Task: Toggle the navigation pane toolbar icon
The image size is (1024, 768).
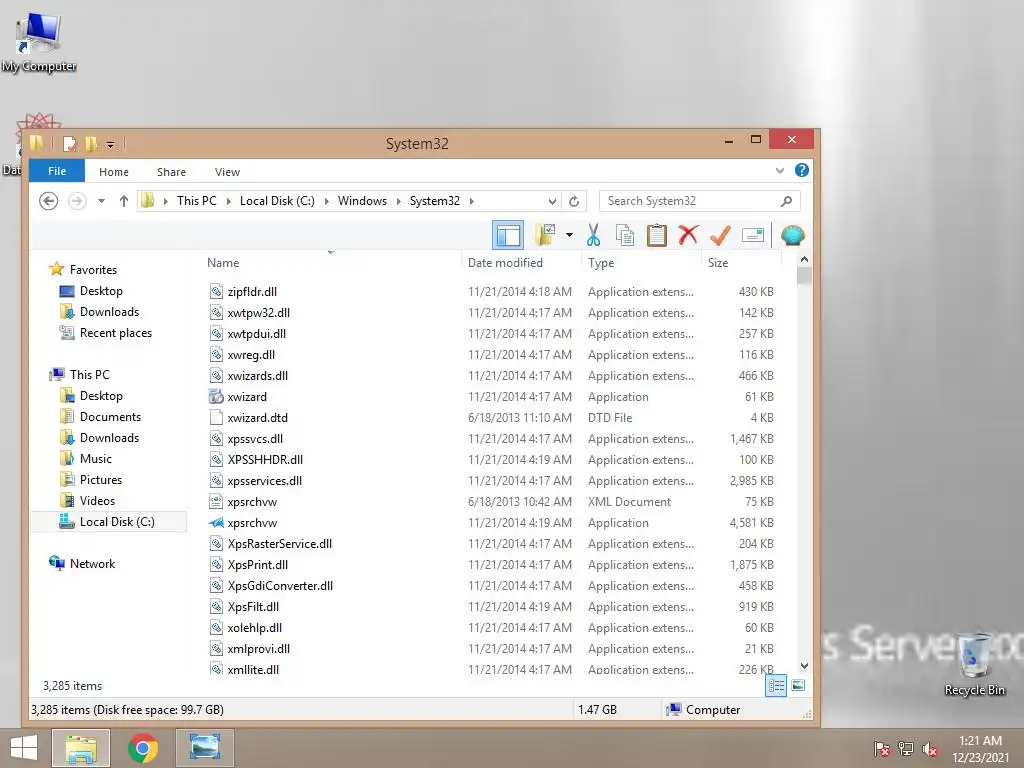Action: (507, 235)
